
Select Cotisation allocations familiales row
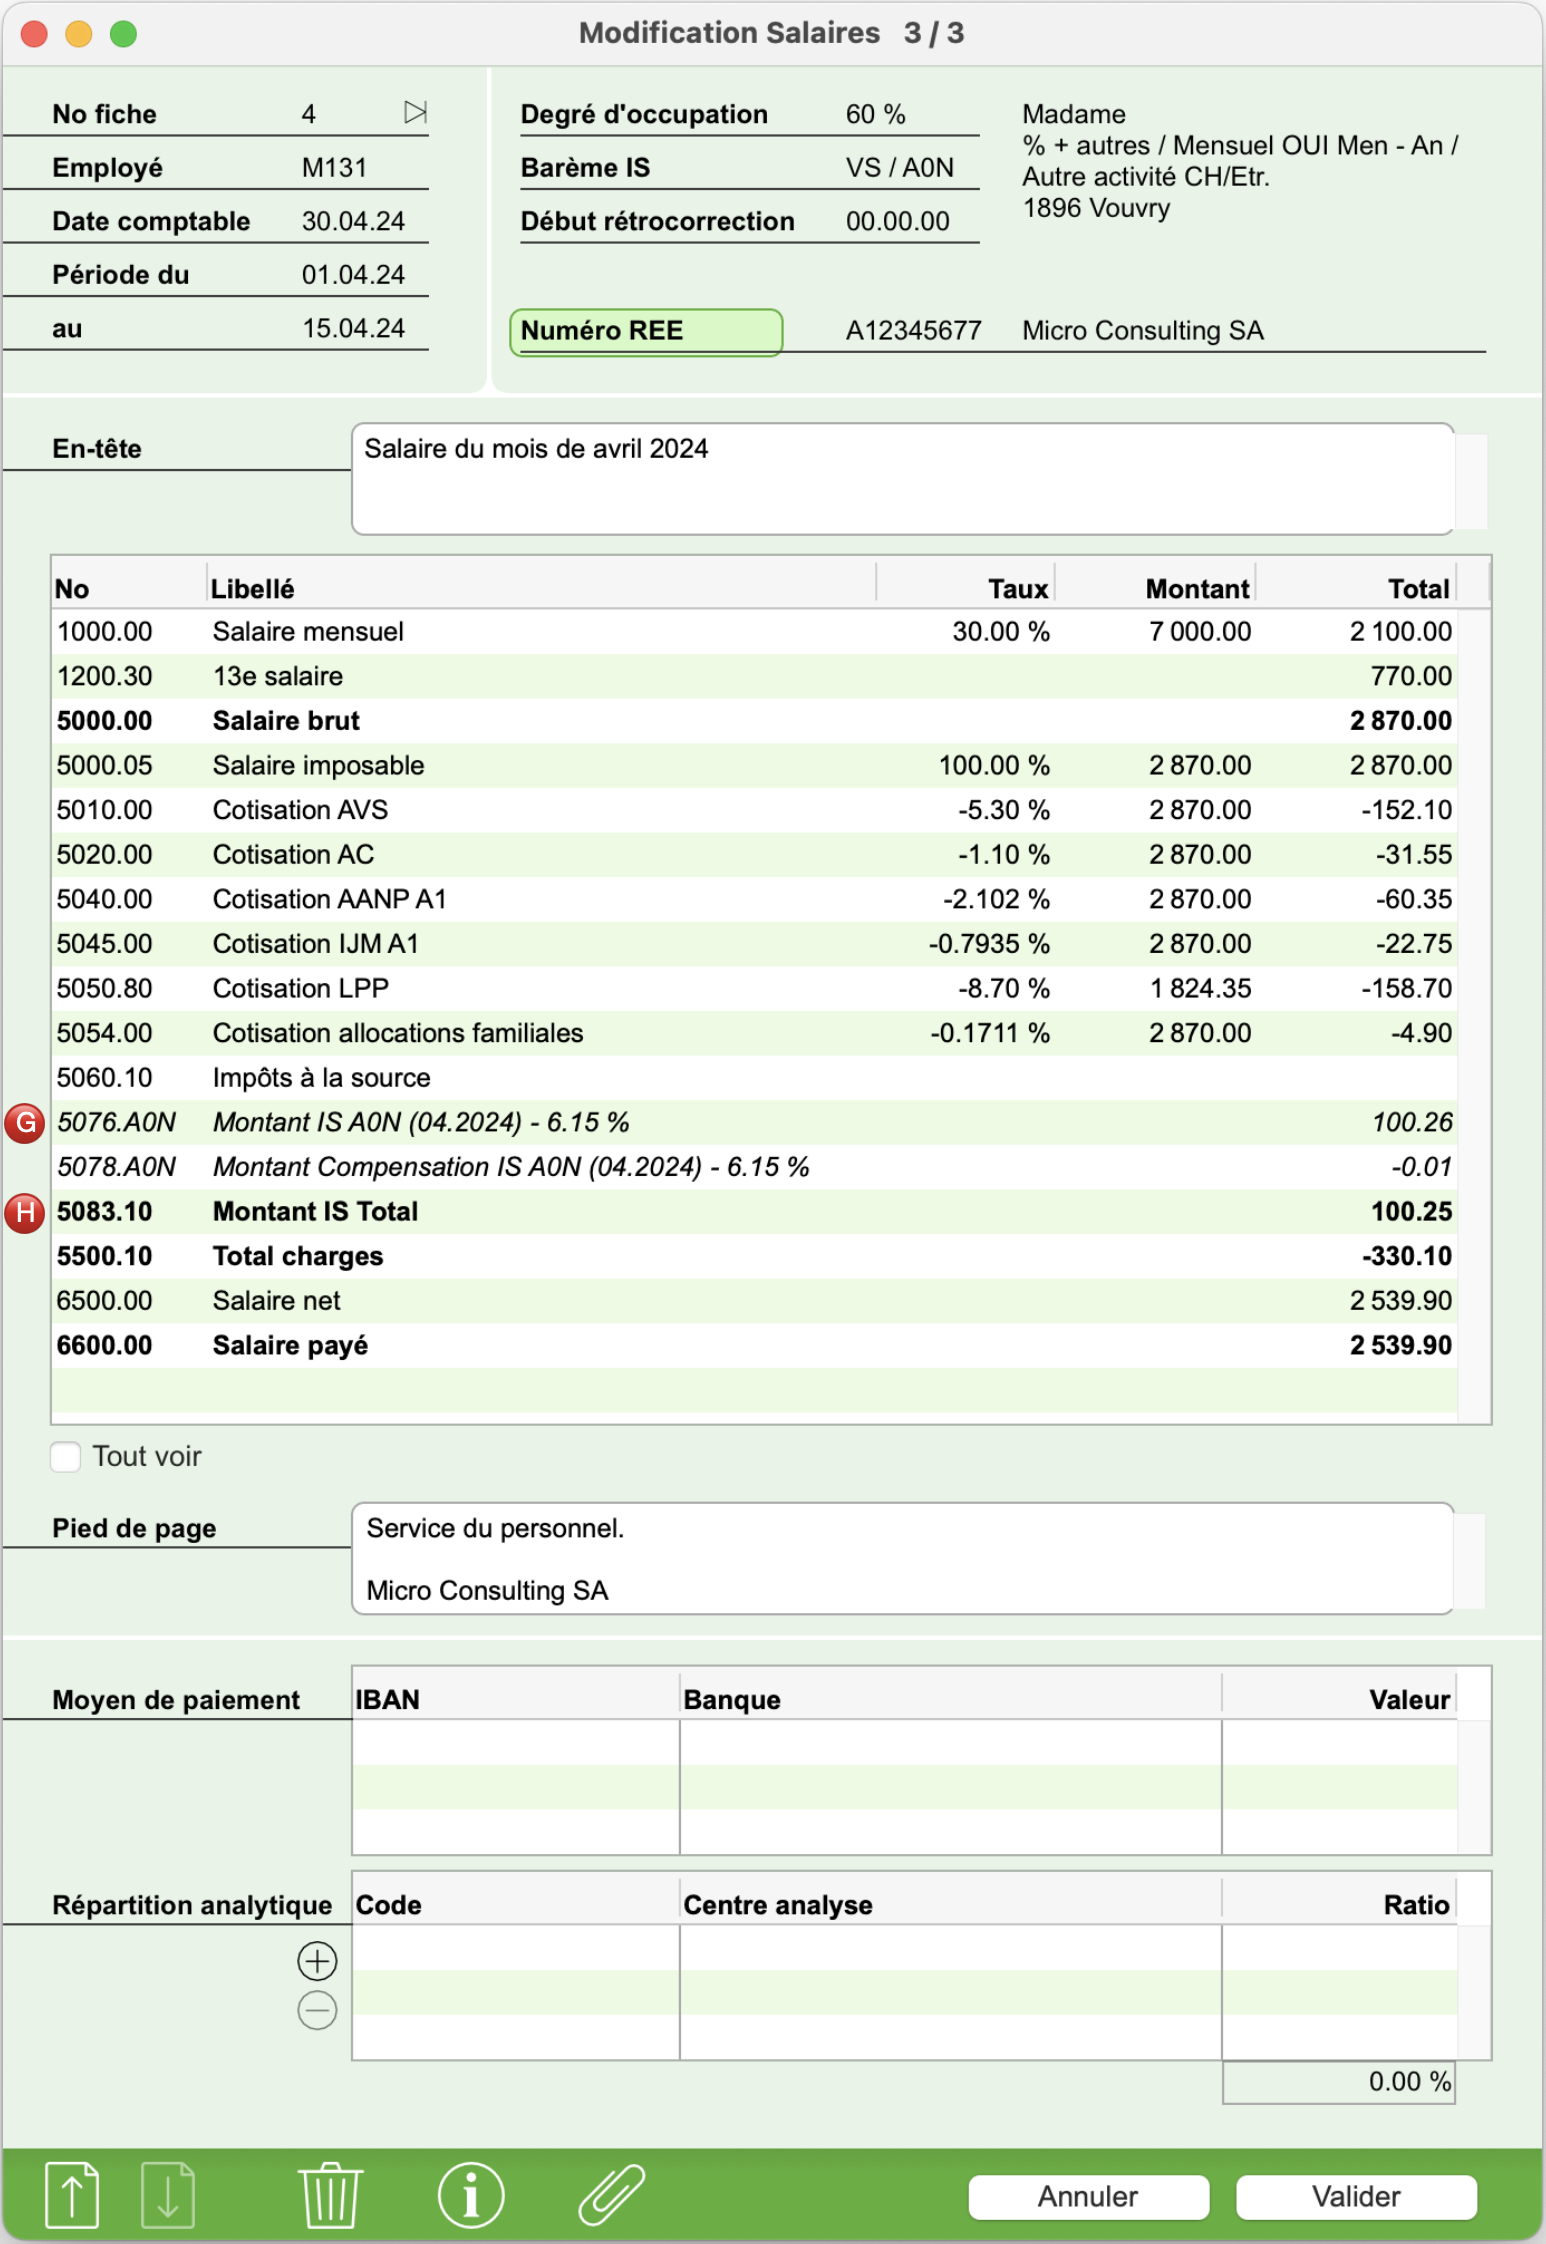[x=754, y=1033]
